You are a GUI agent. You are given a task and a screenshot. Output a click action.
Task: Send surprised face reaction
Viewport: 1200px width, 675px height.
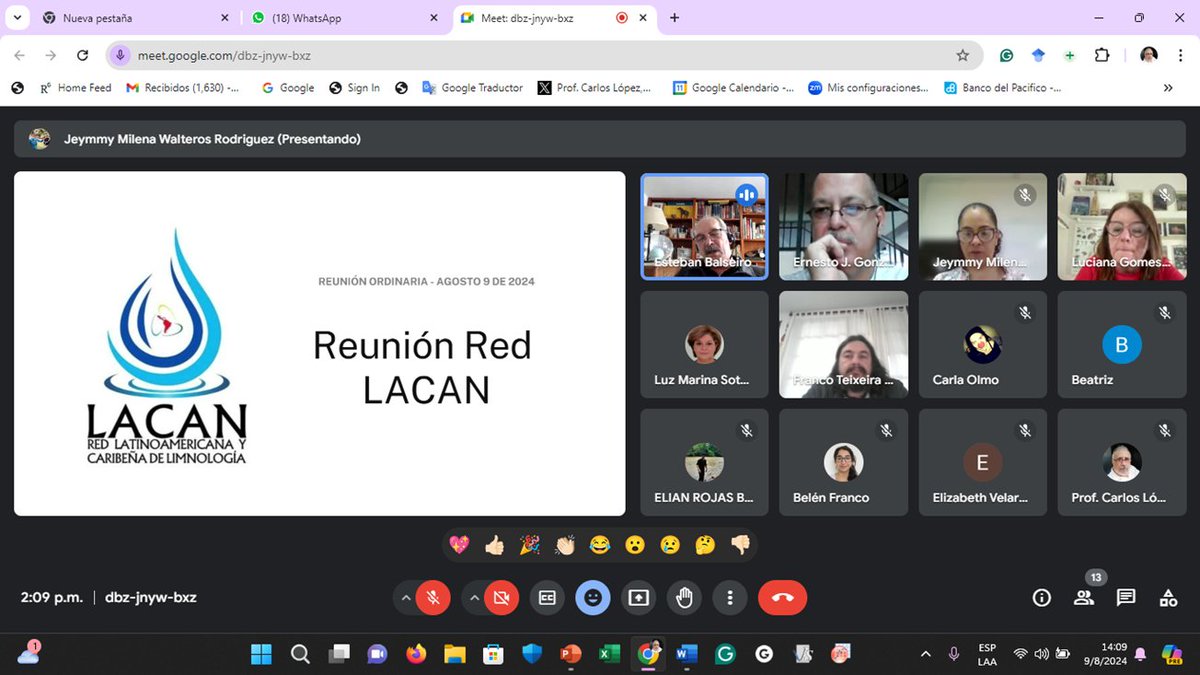(x=635, y=545)
